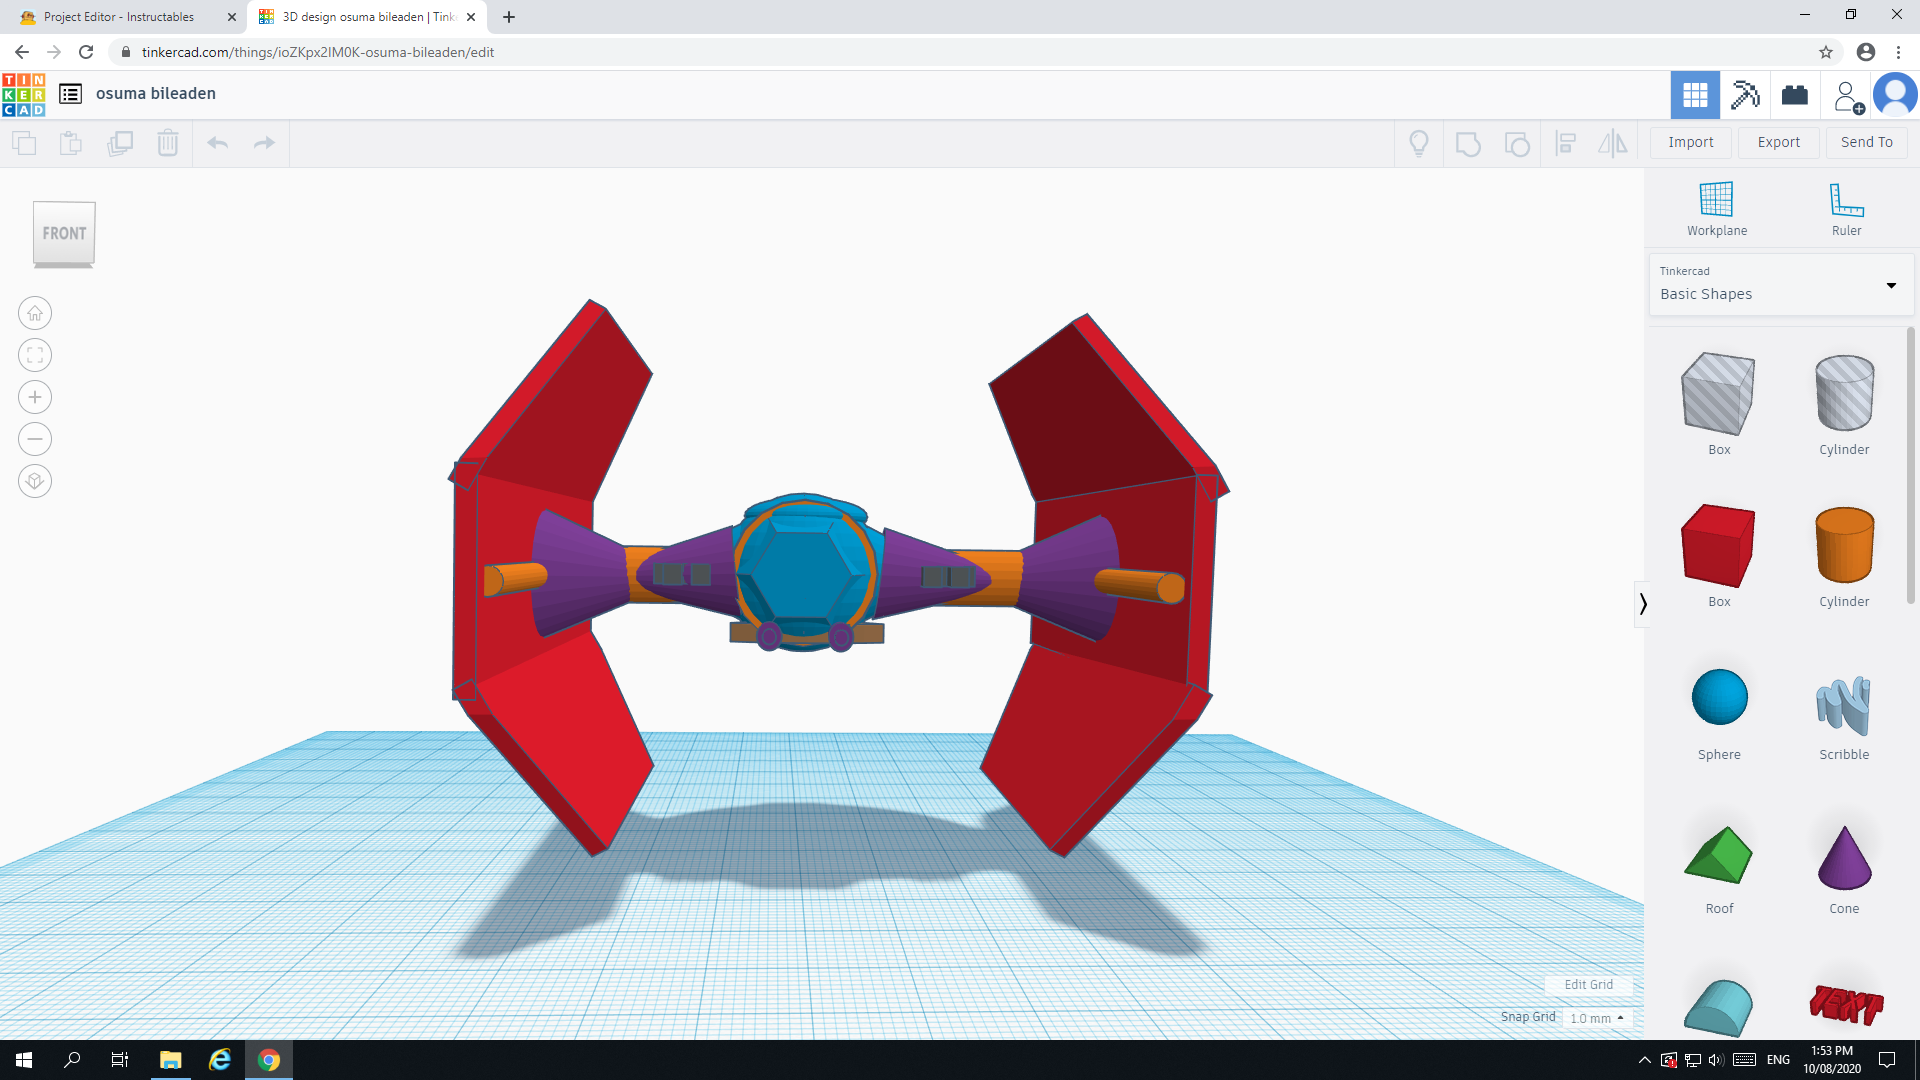1920x1080 pixels.
Task: Click the Home view button
Action: pyautogui.click(x=35, y=314)
